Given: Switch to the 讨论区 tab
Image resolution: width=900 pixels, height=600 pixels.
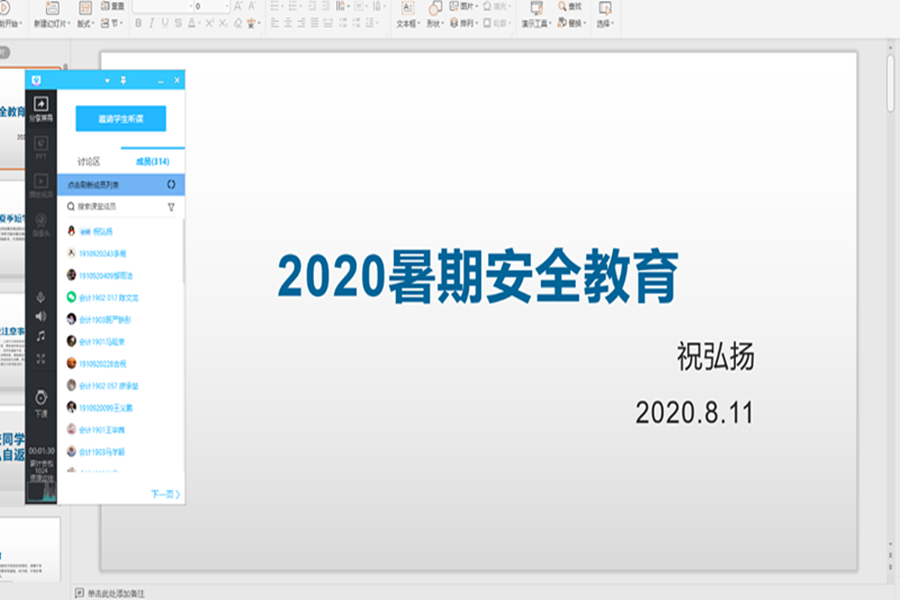Looking at the screenshot, I should click(x=89, y=161).
